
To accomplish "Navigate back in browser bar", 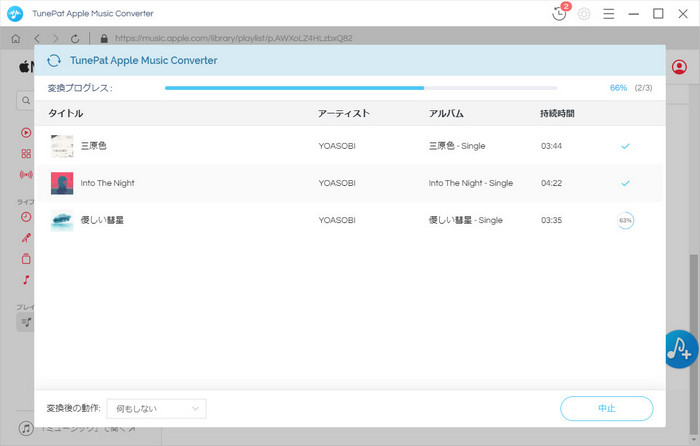I will click(37, 38).
